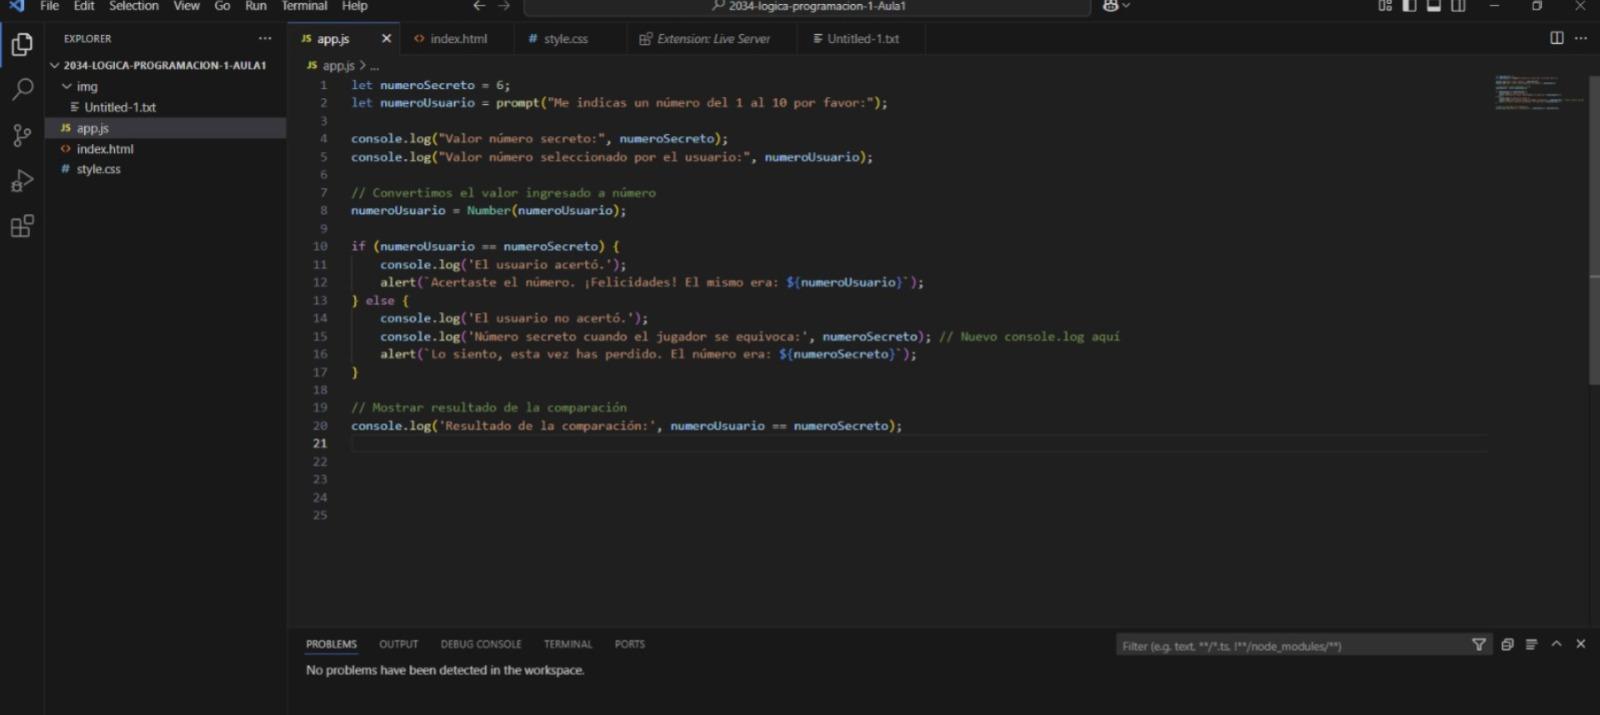Click the 'No problems have been detected' message
Screen dimensions: 1600x715
click(445, 670)
